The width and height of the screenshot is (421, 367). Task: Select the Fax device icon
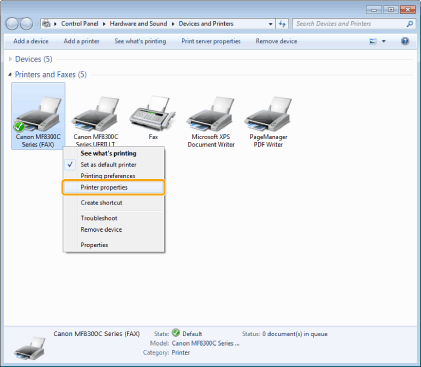(153, 117)
